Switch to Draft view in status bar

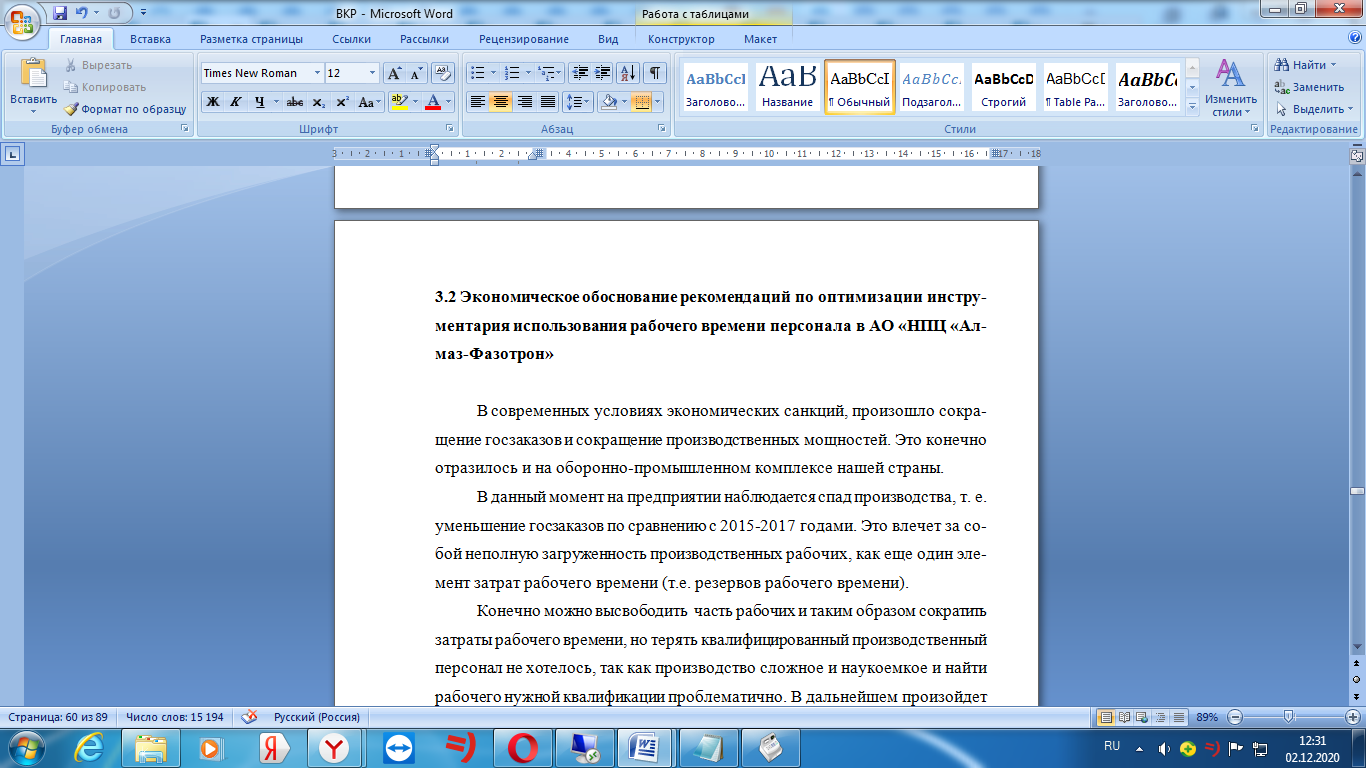[x=1181, y=717]
